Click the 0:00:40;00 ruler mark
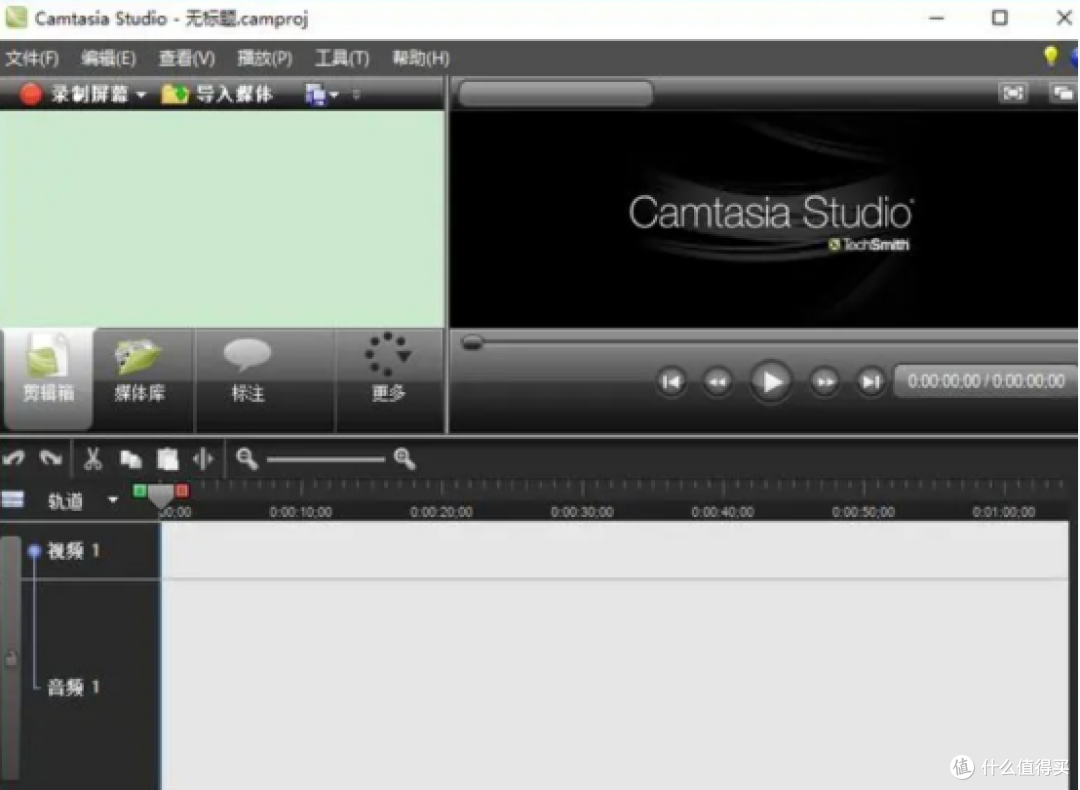Image resolution: width=1080 pixels, height=790 pixels. point(723,512)
